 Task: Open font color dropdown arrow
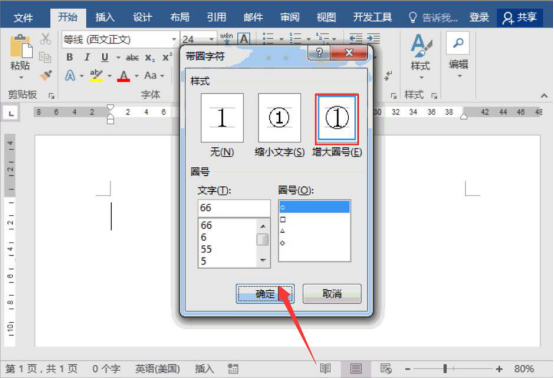tap(136, 76)
